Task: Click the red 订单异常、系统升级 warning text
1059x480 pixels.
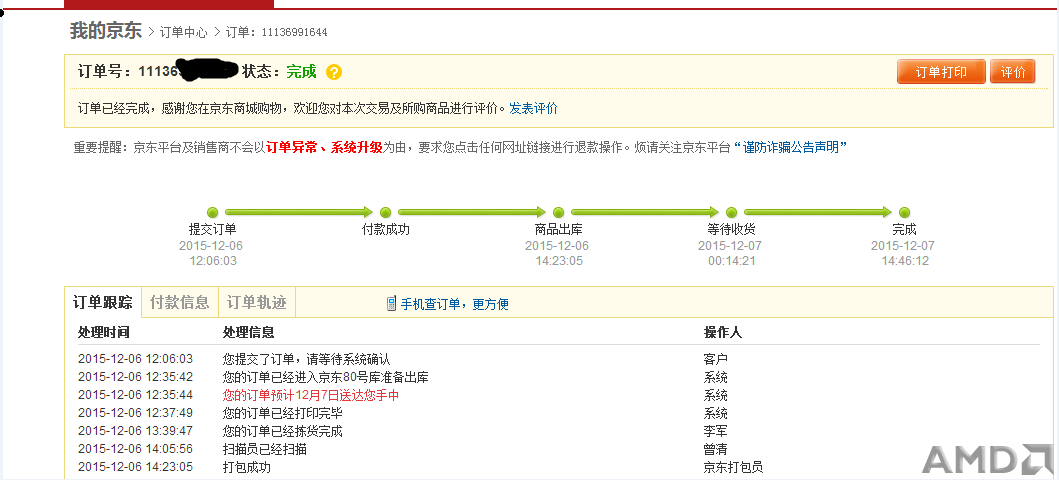Action: (324, 147)
